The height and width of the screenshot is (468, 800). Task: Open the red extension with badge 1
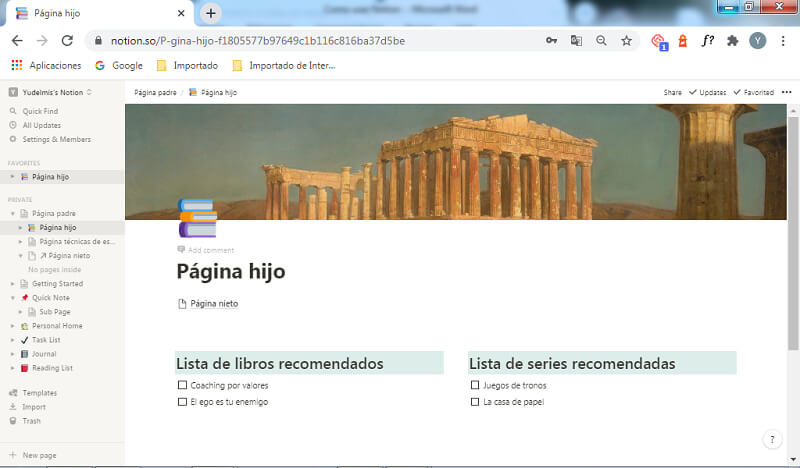(659, 41)
